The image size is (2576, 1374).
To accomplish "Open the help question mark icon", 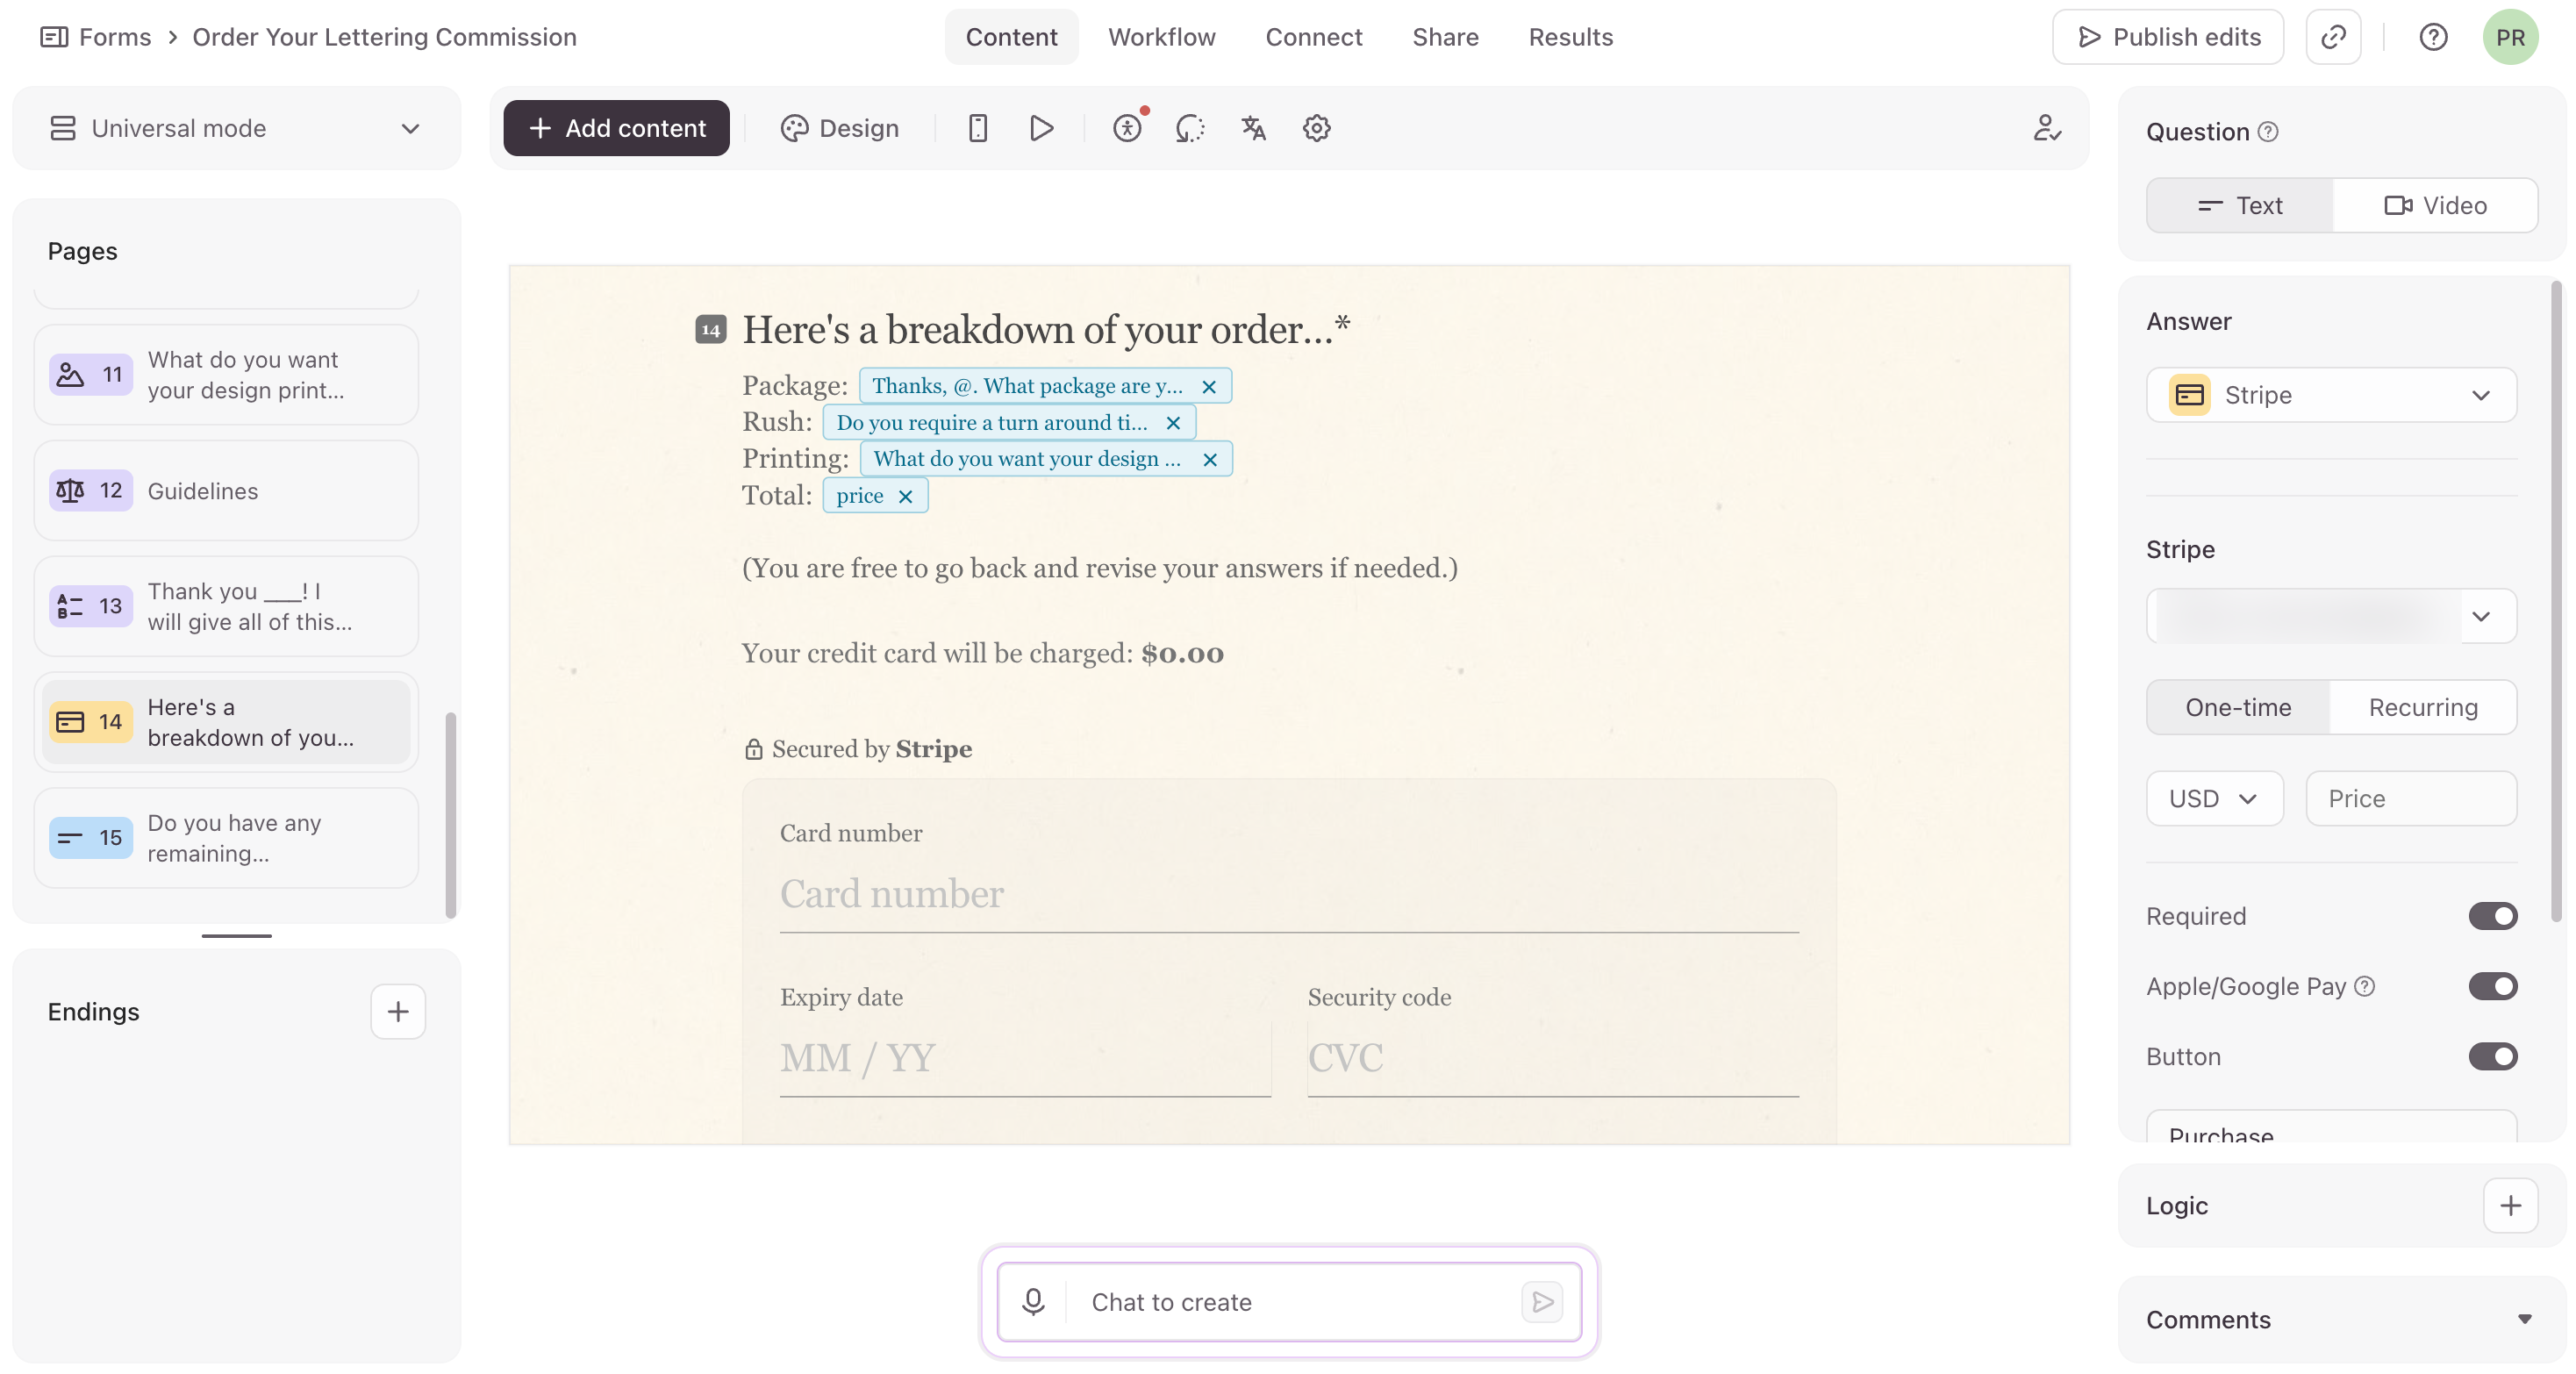I will (x=2433, y=37).
